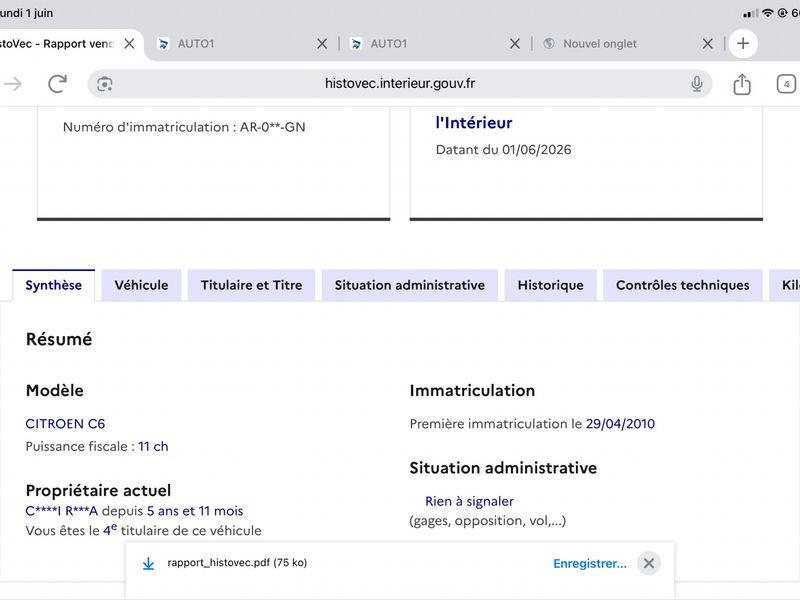Activate microphone voice search
The image size is (800, 600).
point(696,84)
